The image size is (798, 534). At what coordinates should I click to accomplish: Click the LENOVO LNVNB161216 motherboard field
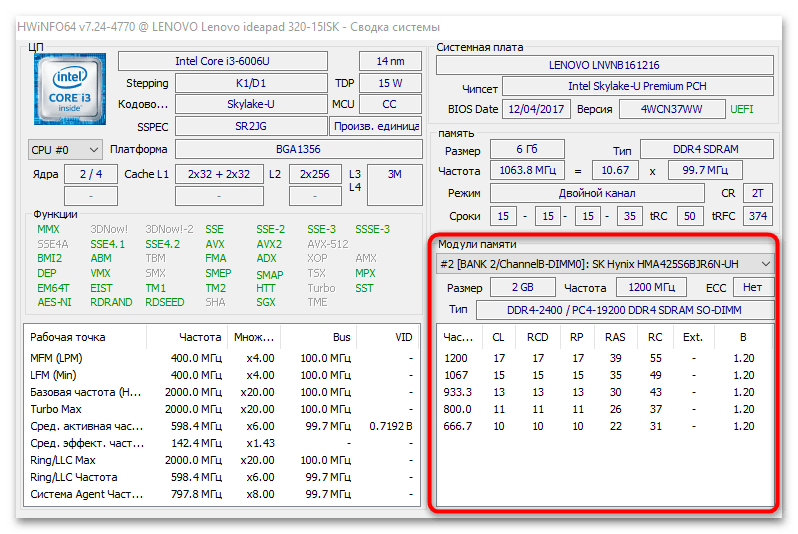click(605, 65)
